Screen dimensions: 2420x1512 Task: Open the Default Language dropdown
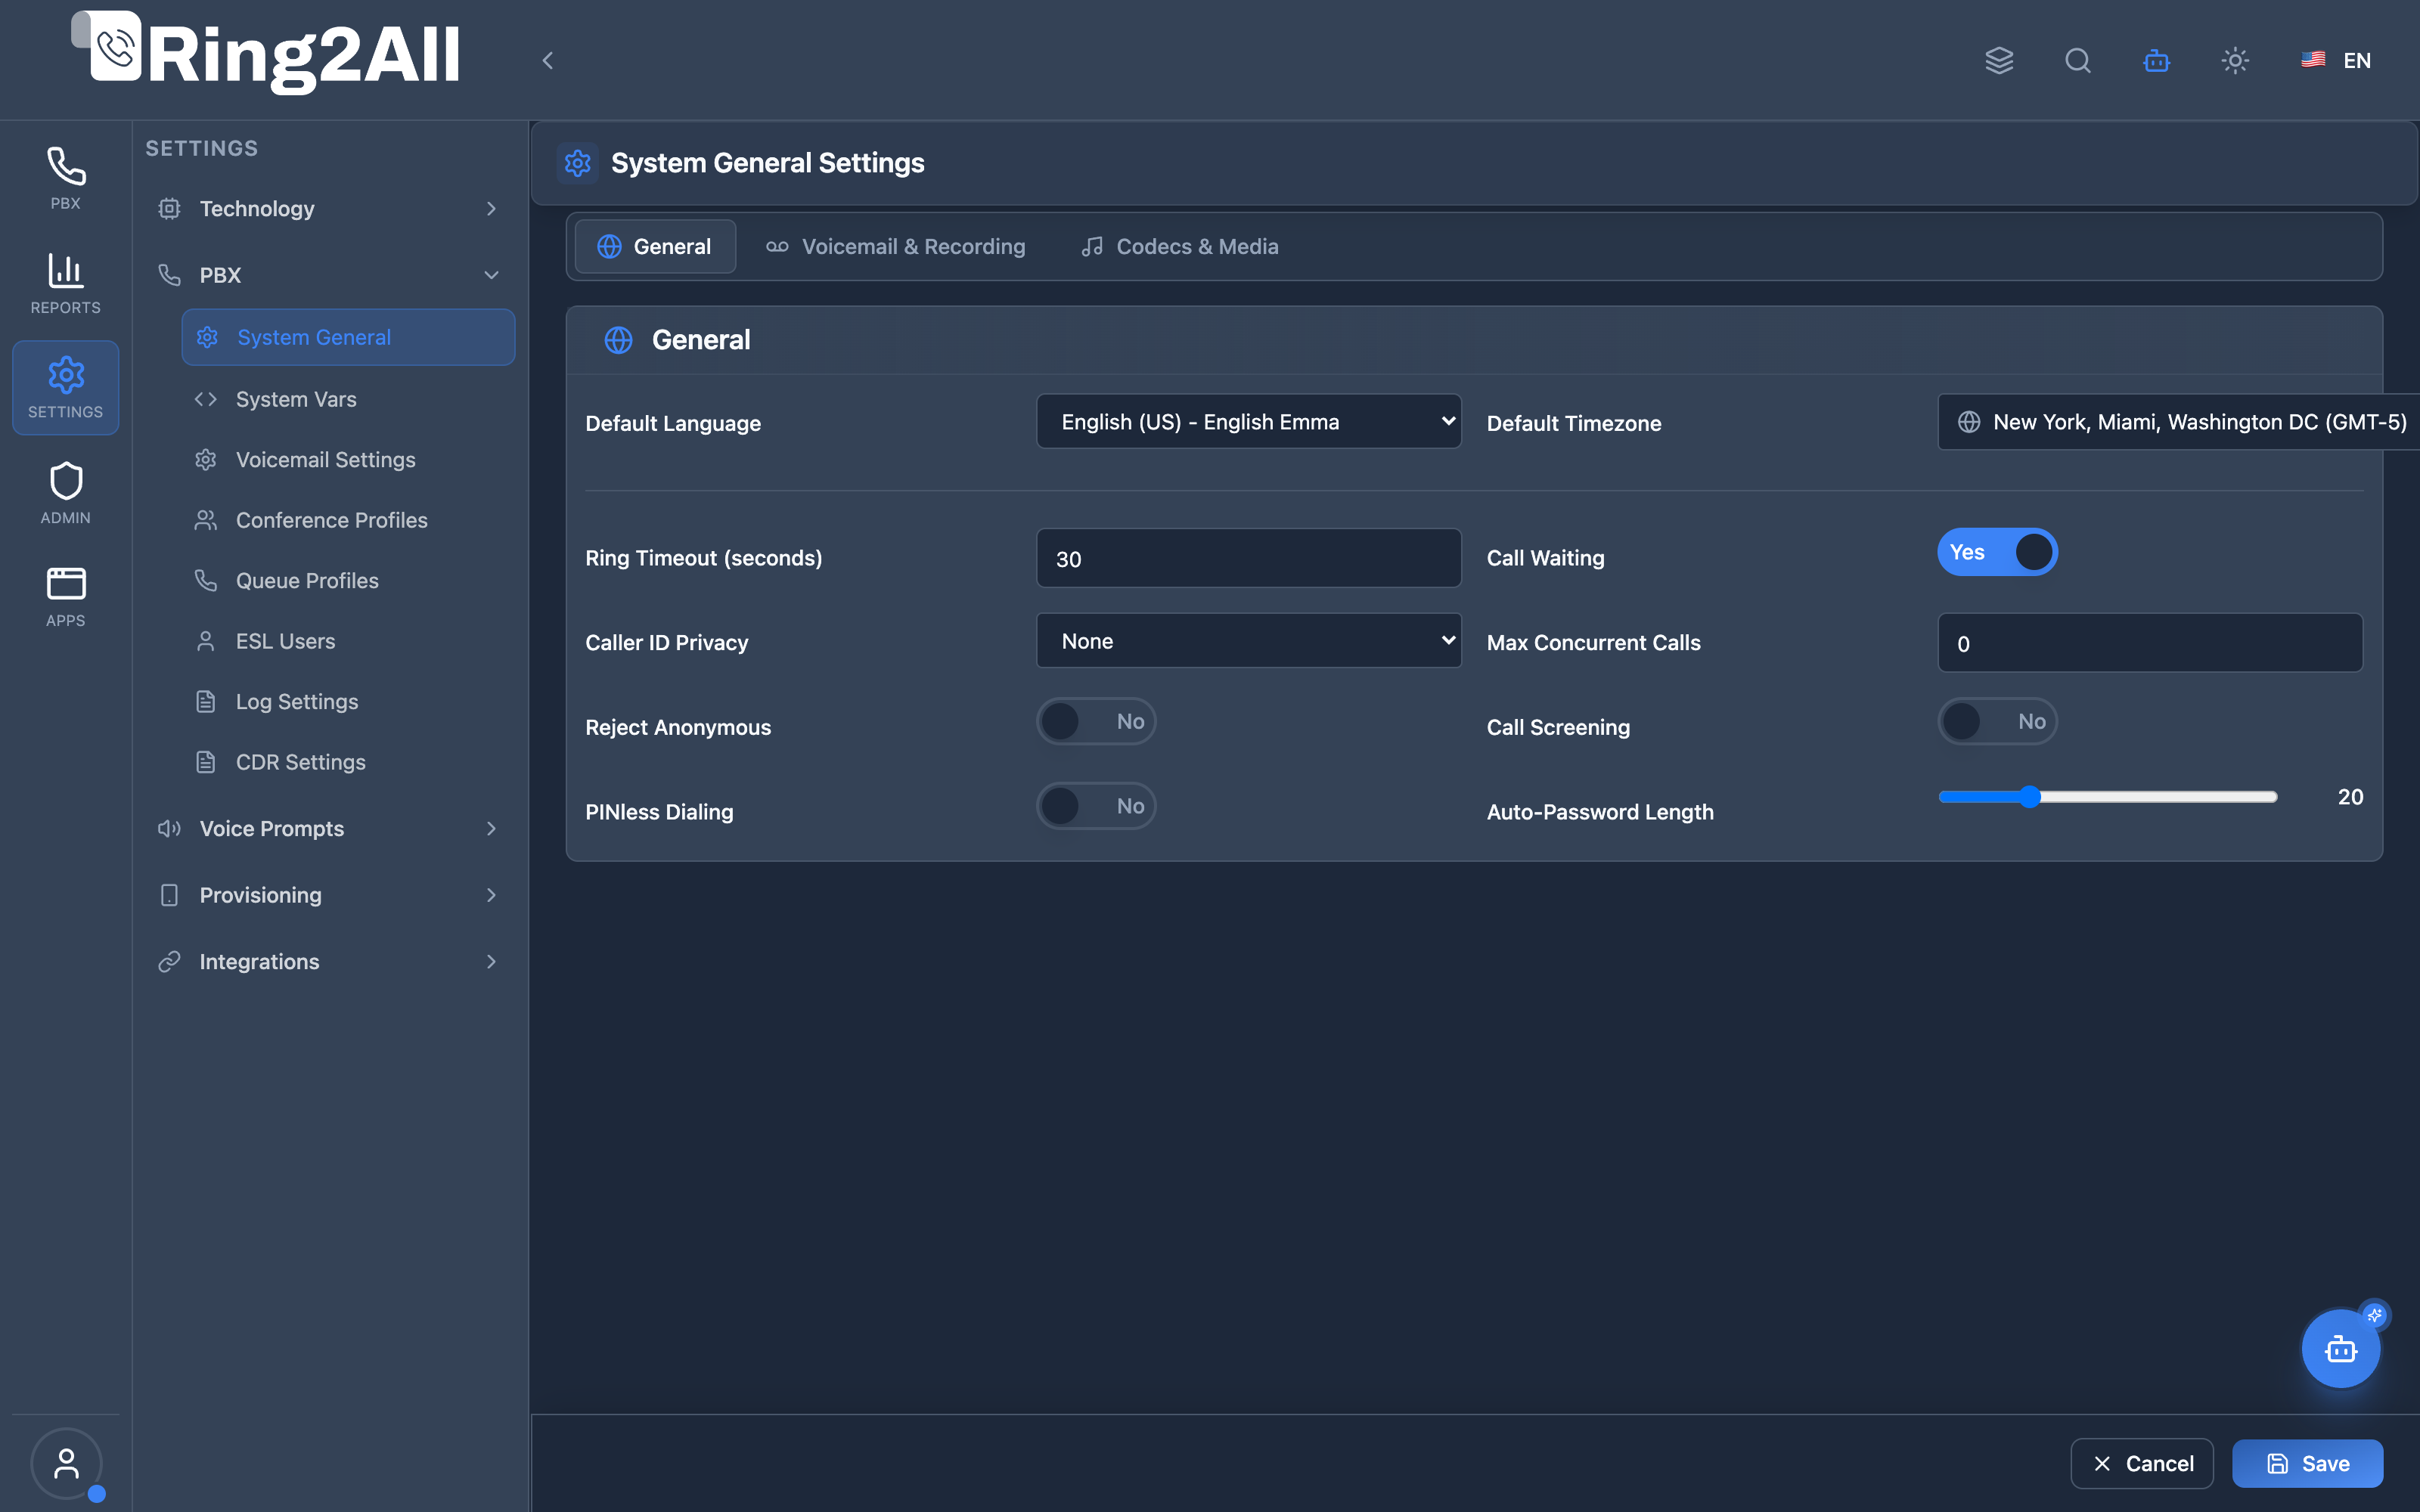1248,422
